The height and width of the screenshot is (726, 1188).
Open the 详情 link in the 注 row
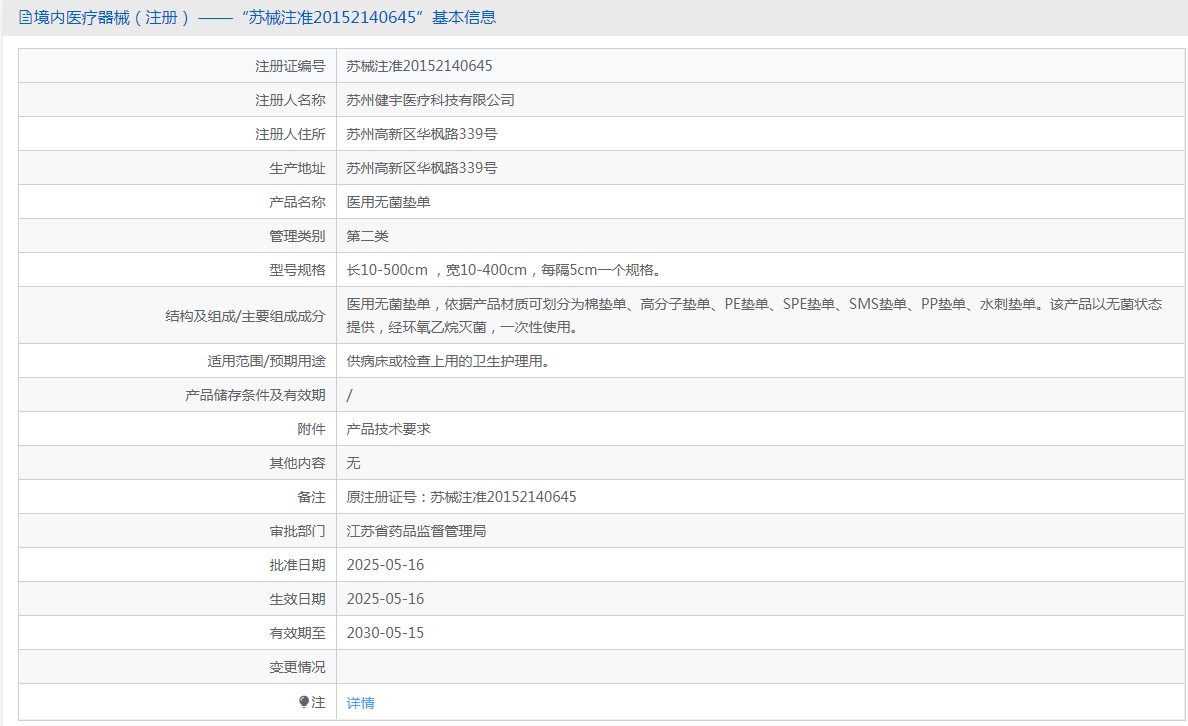tap(360, 703)
